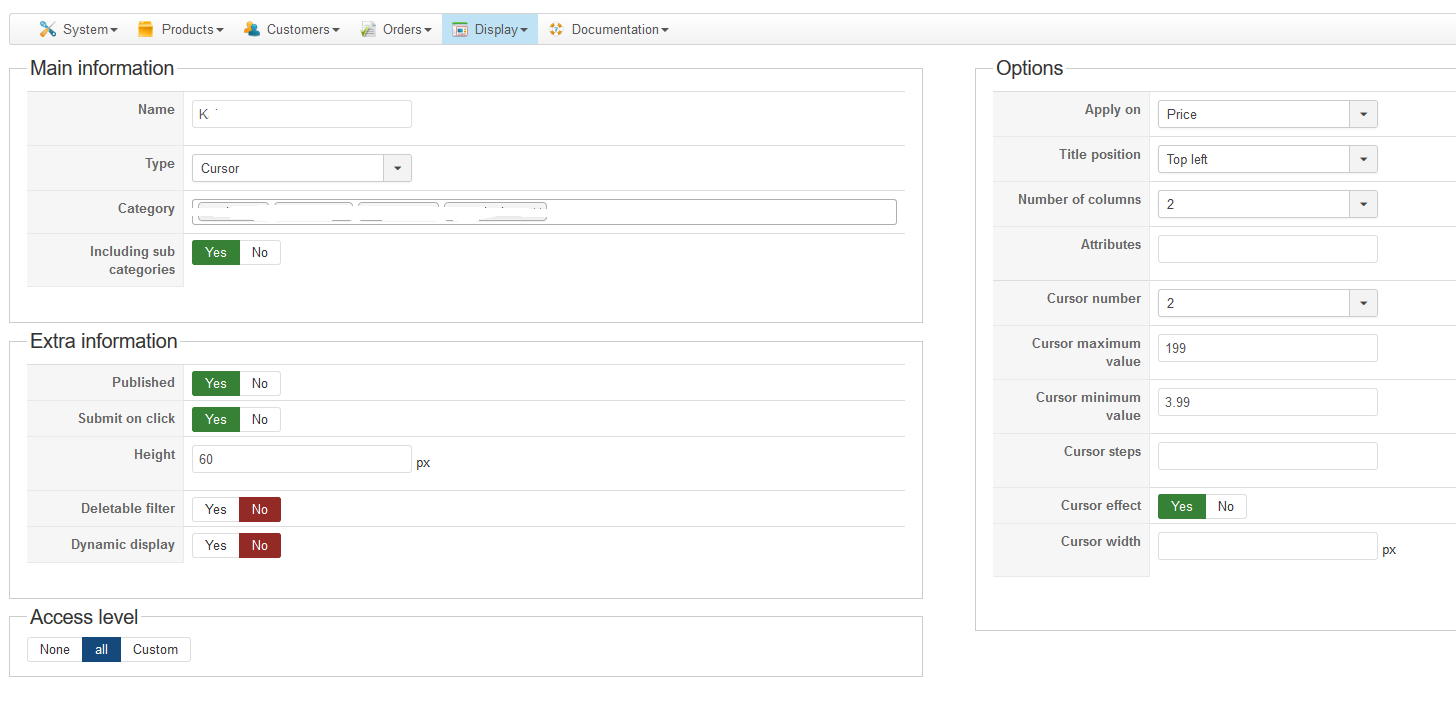
Task: Set Including sub categories to No
Action: pyautogui.click(x=260, y=252)
